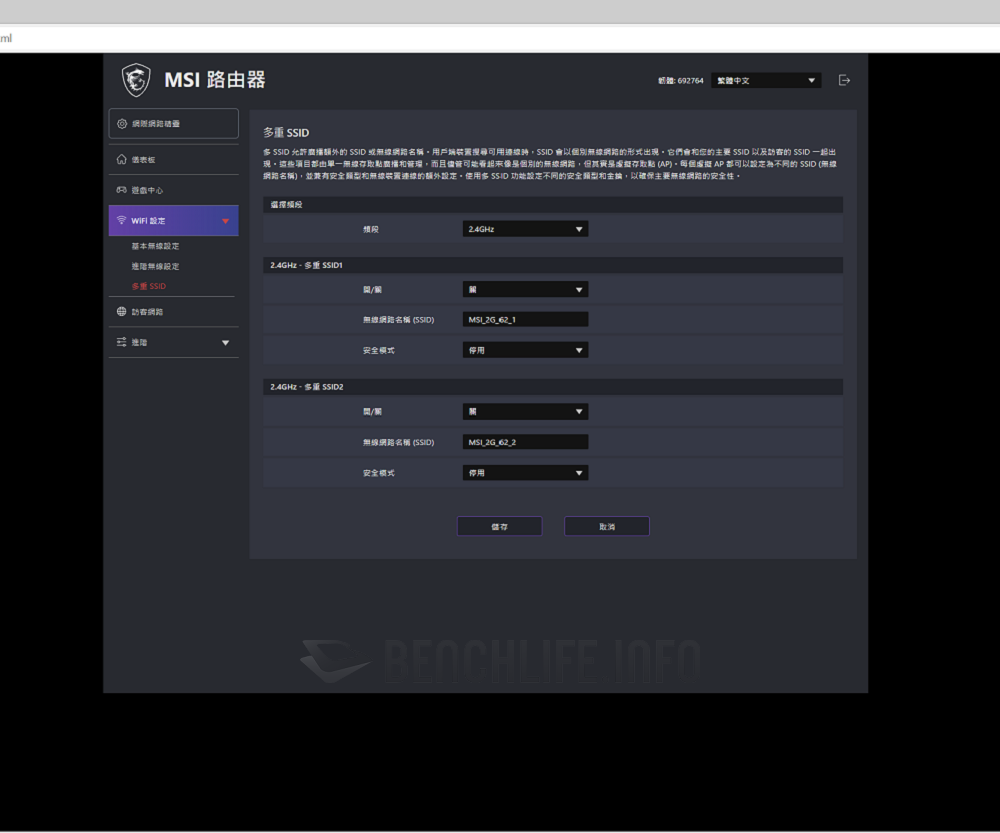Toggle SSID2 on with its 開/關 selector
The height and width of the screenshot is (833, 1000).
525,411
